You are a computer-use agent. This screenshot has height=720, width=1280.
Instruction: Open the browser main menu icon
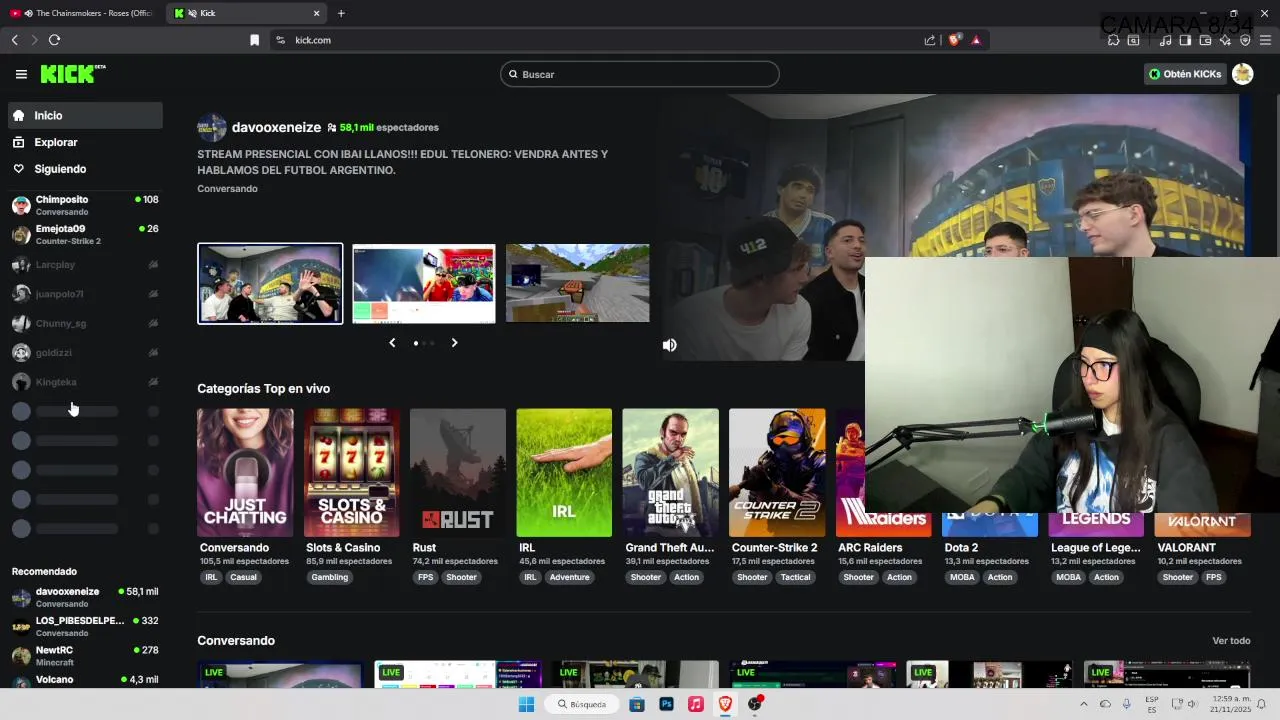[1266, 40]
